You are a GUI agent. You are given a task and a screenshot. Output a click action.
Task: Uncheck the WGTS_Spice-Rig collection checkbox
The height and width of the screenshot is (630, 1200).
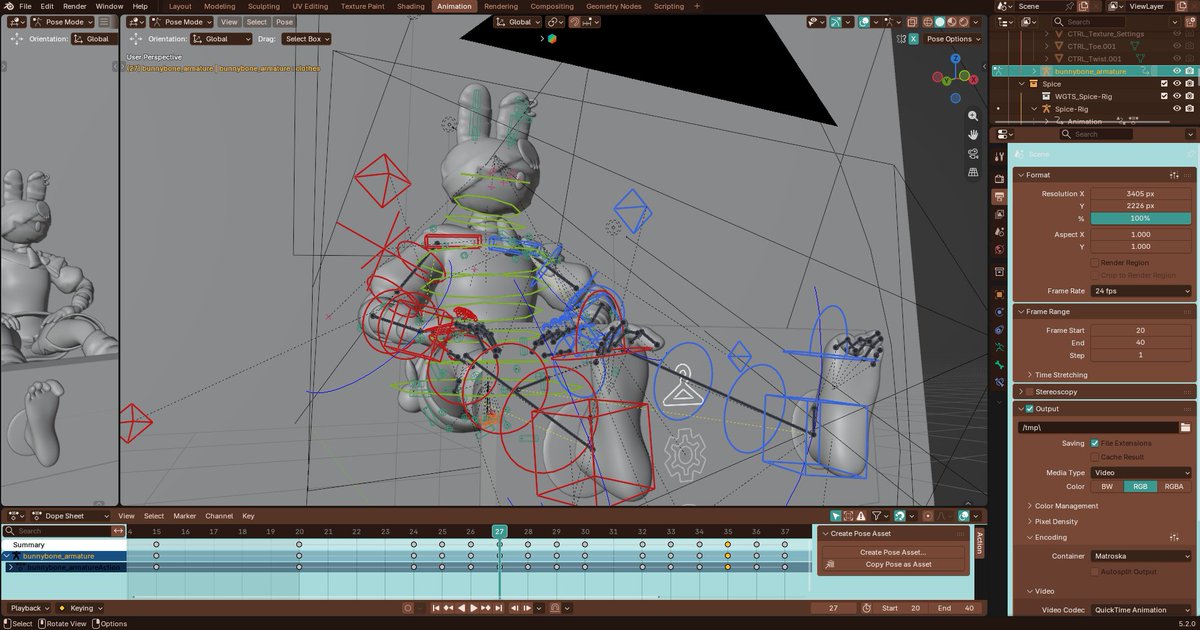point(1164,96)
